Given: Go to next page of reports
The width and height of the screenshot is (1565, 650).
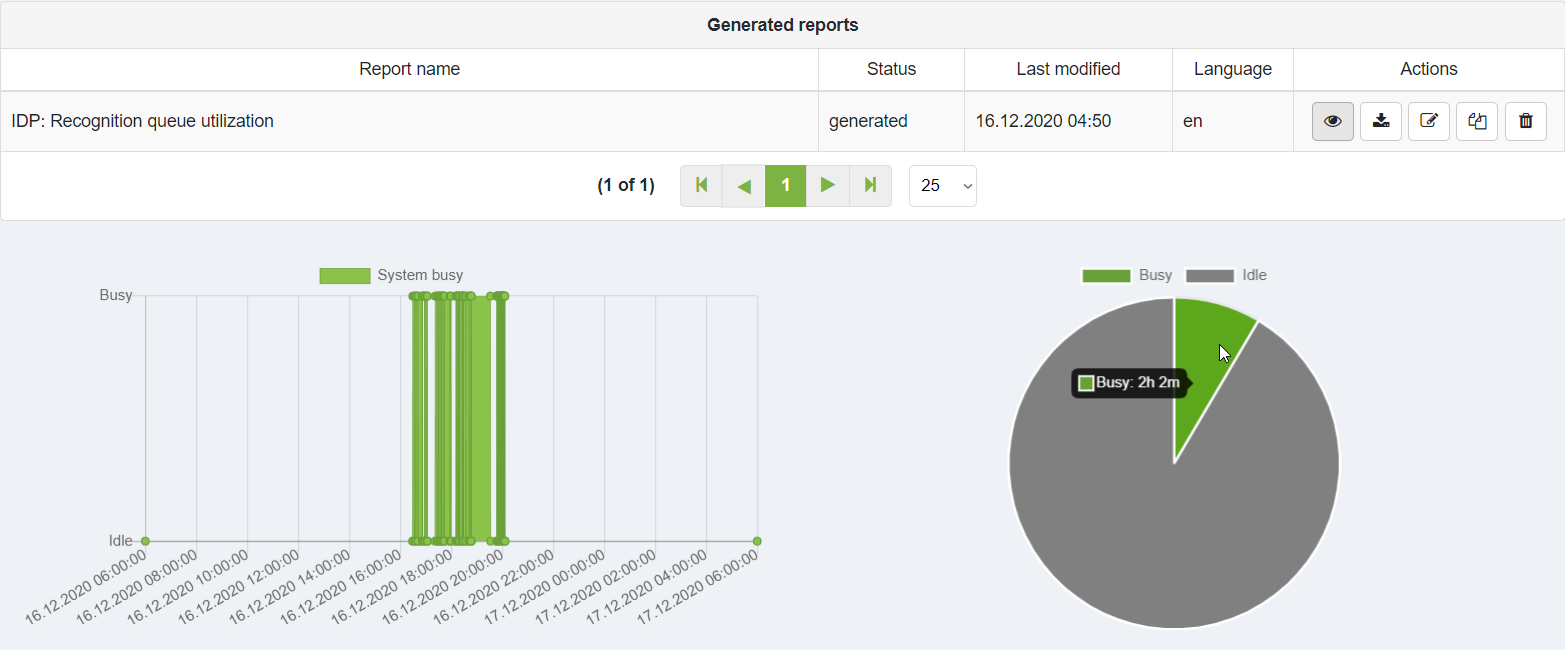Looking at the screenshot, I should tap(827, 185).
